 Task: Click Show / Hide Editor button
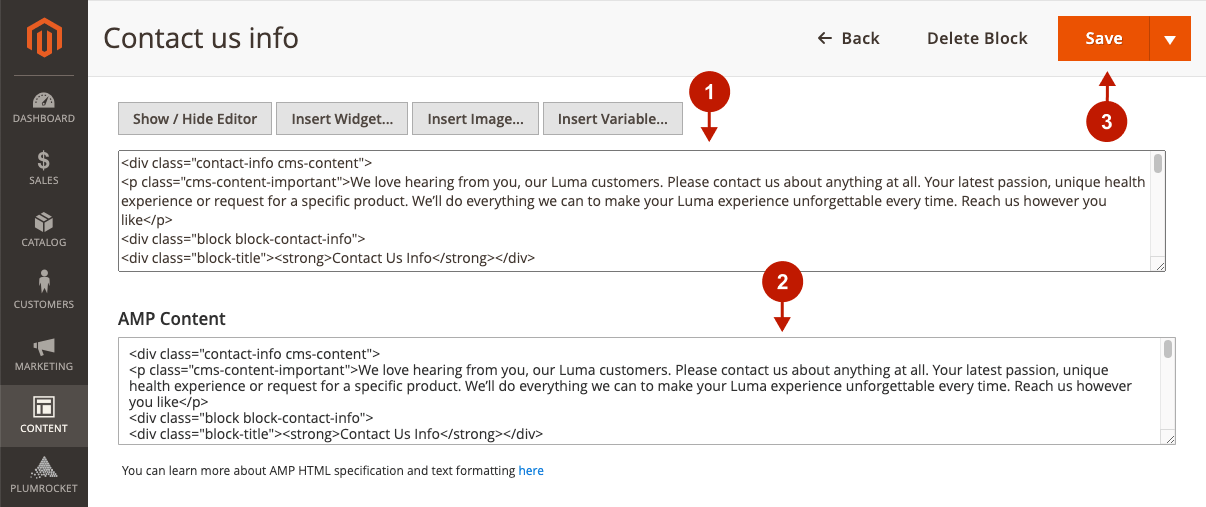[x=195, y=118]
